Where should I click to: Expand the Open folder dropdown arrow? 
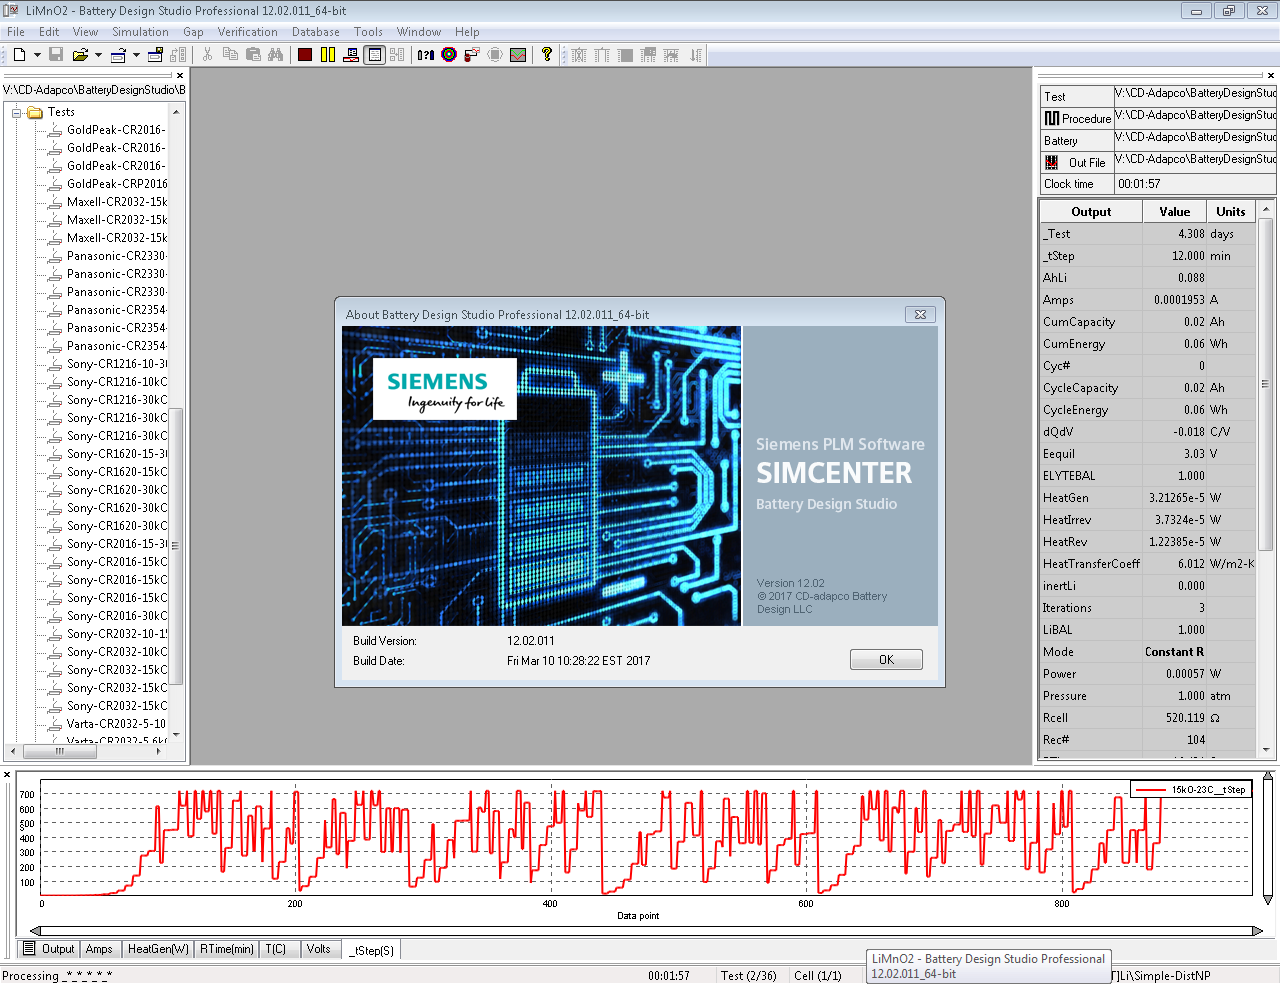click(99, 55)
